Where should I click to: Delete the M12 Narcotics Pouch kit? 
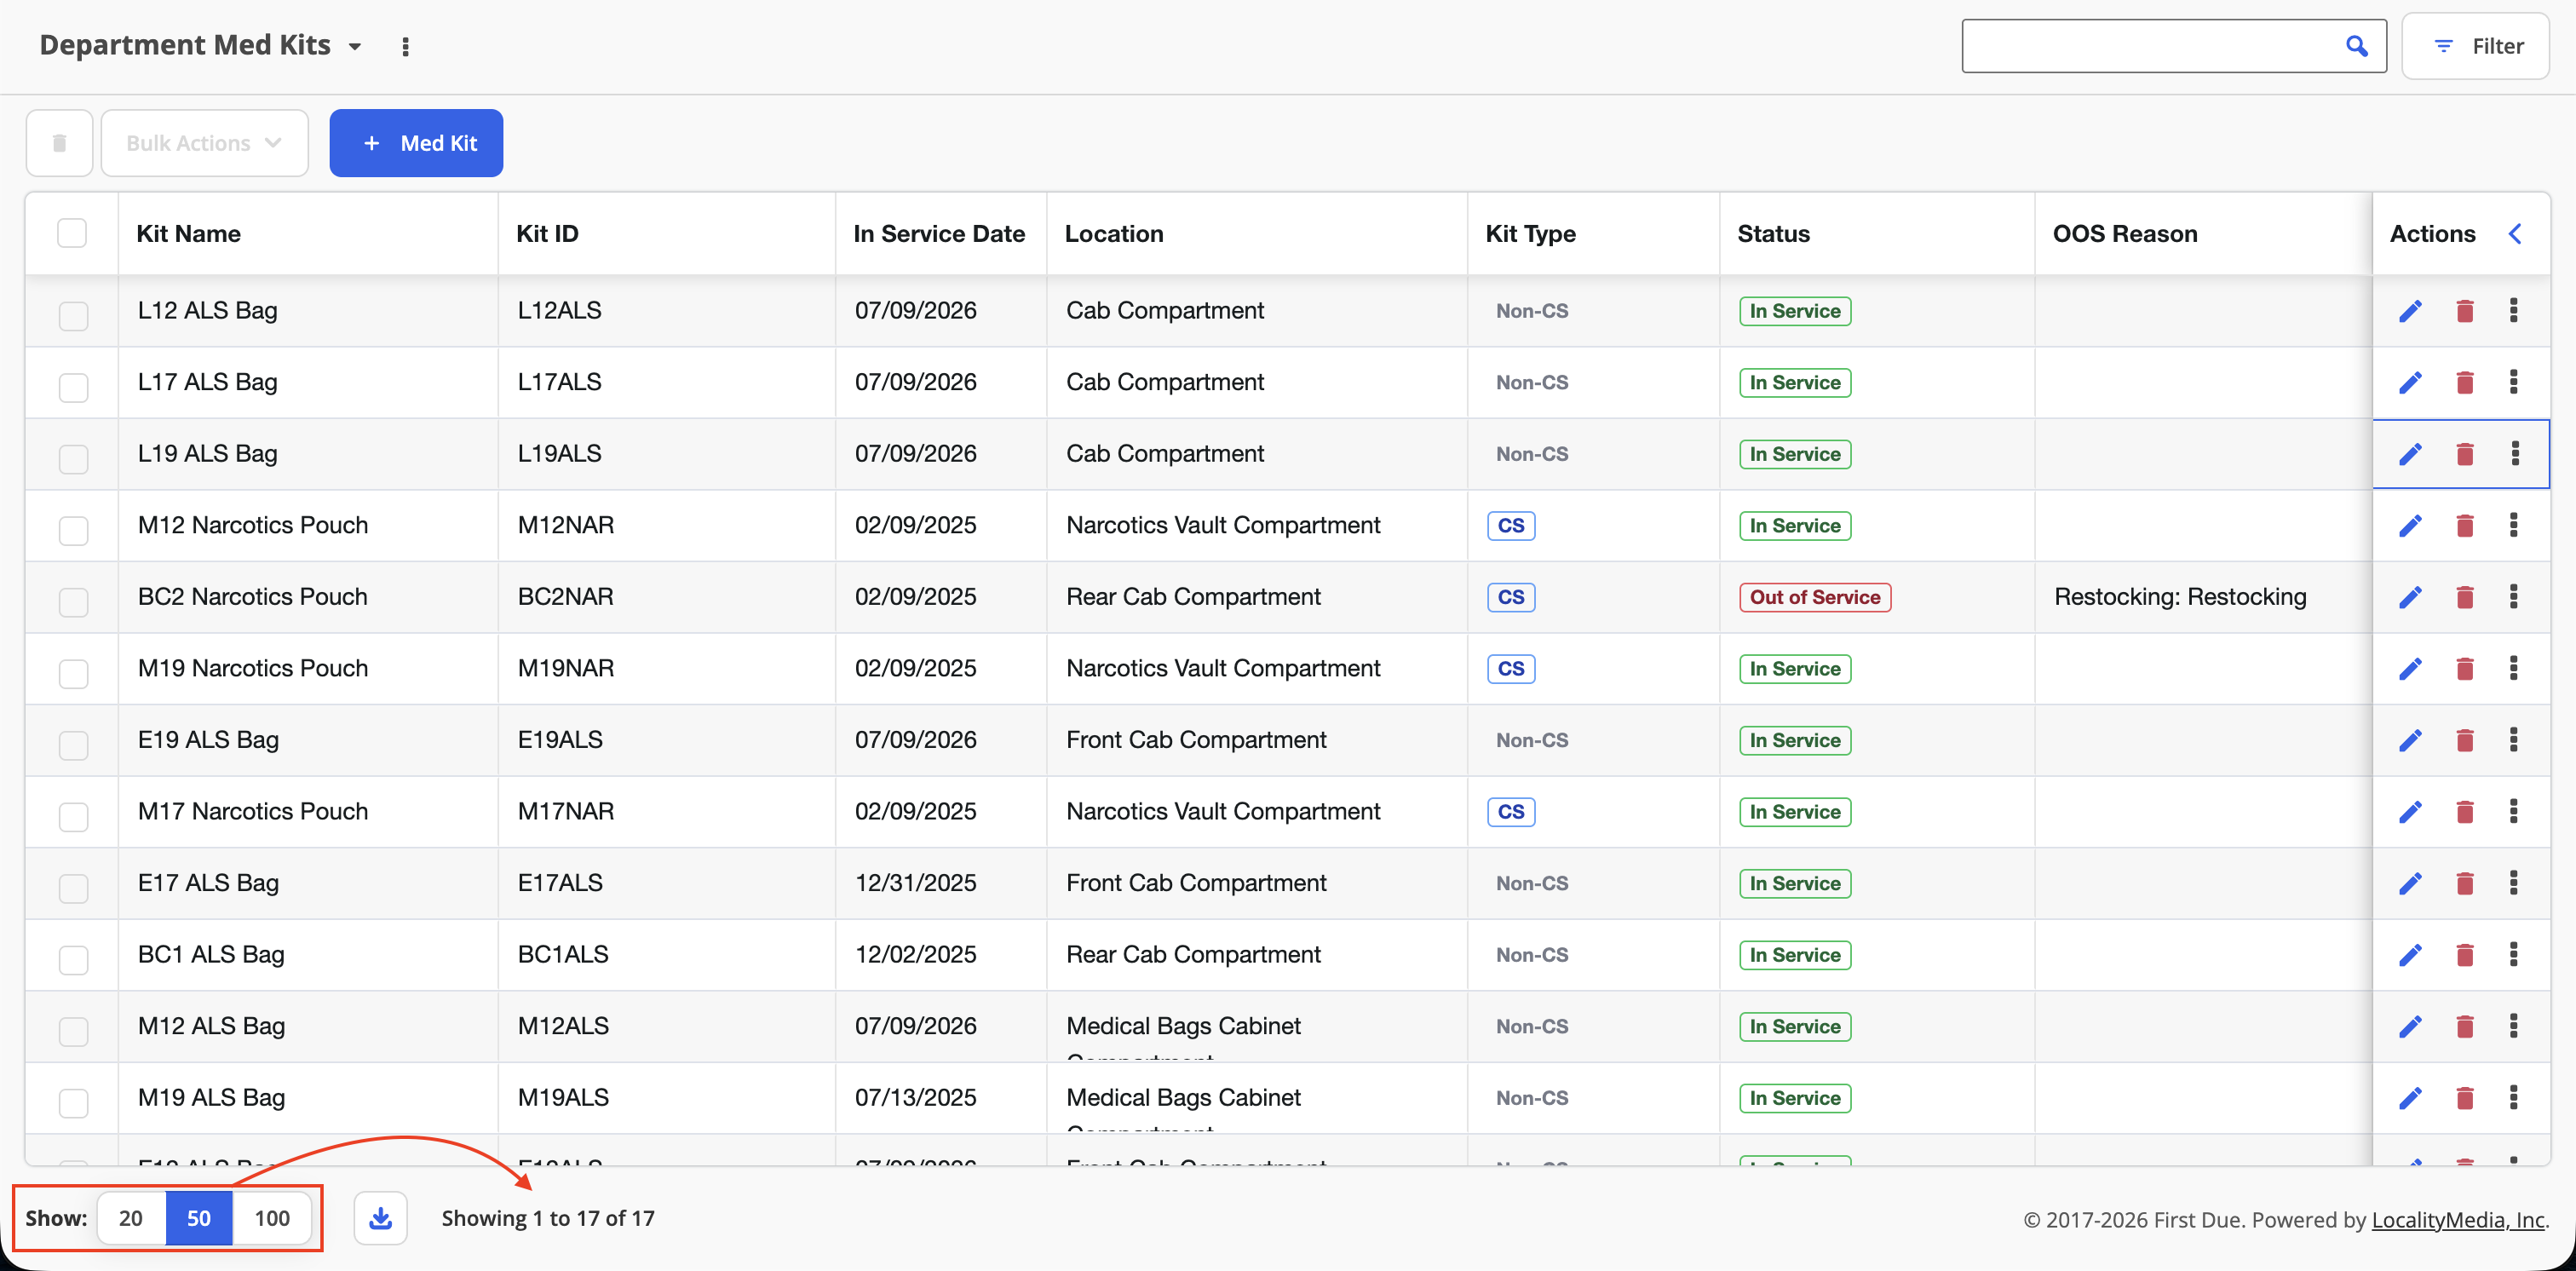pyautogui.click(x=2465, y=525)
